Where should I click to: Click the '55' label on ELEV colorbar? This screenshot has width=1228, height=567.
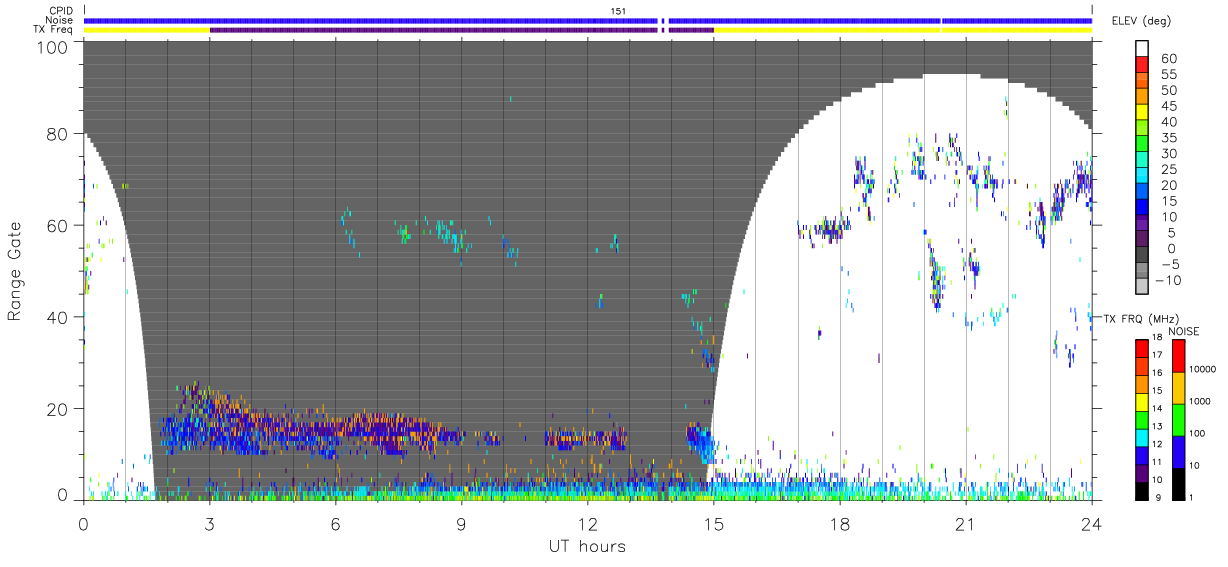[x=1167, y=75]
